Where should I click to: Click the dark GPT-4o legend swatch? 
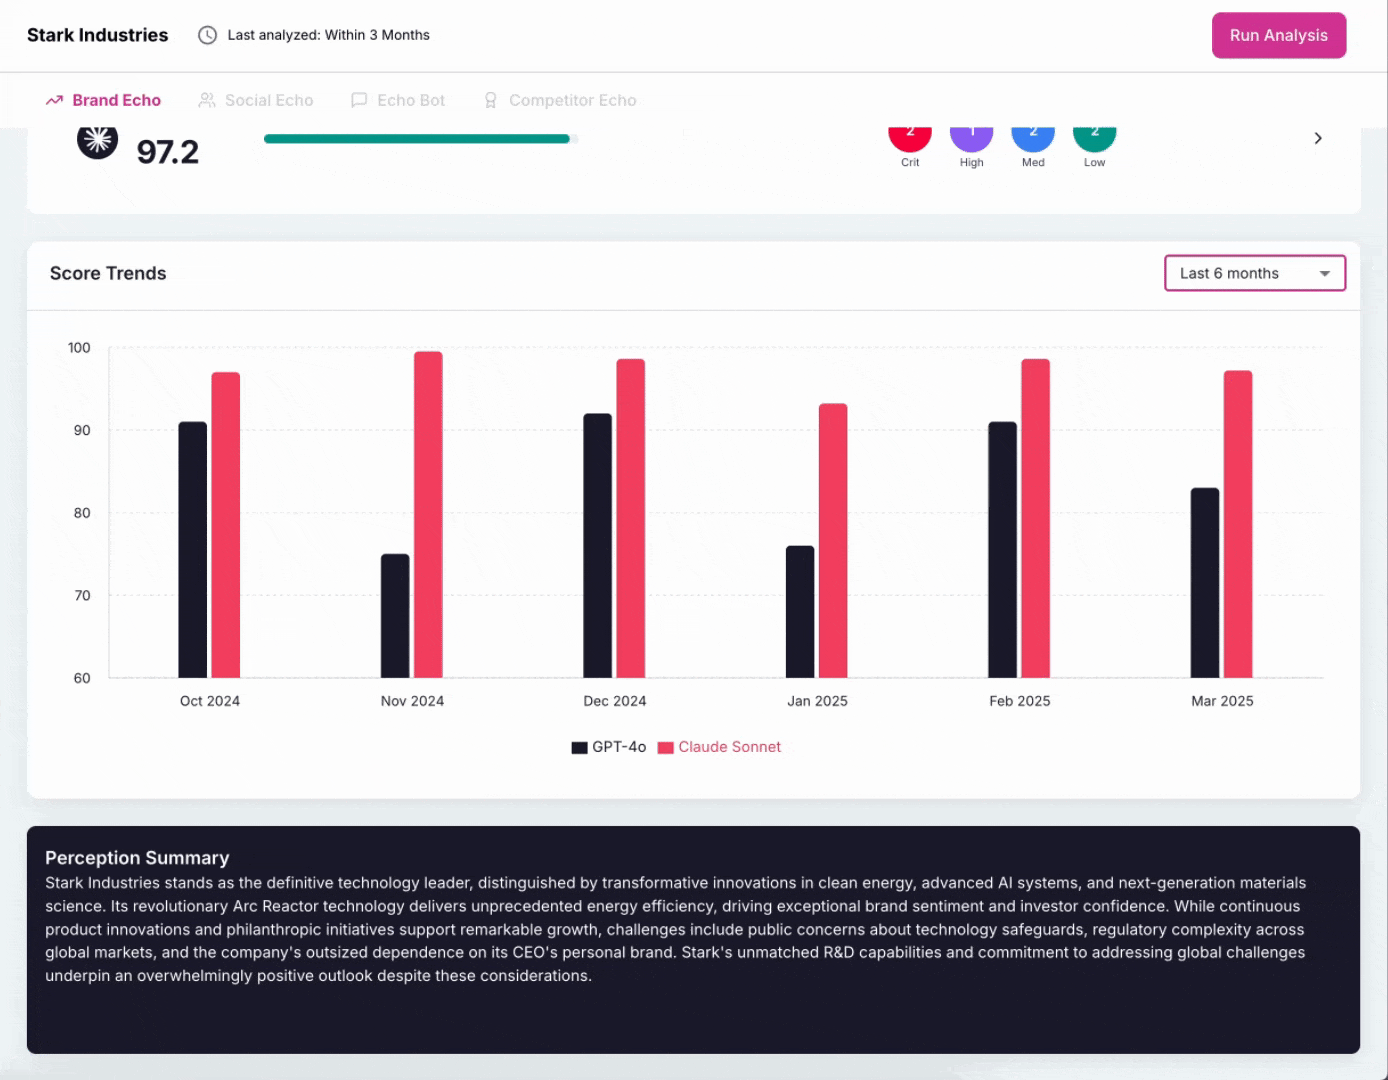tap(579, 747)
